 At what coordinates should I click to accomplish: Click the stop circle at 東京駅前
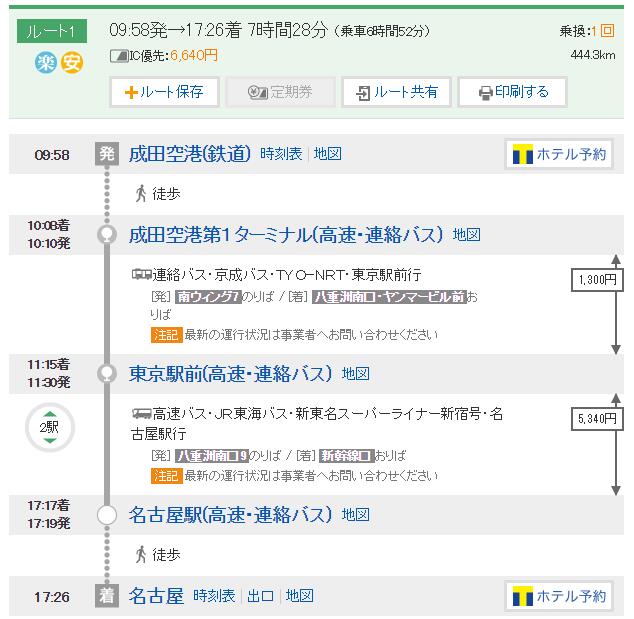107,374
